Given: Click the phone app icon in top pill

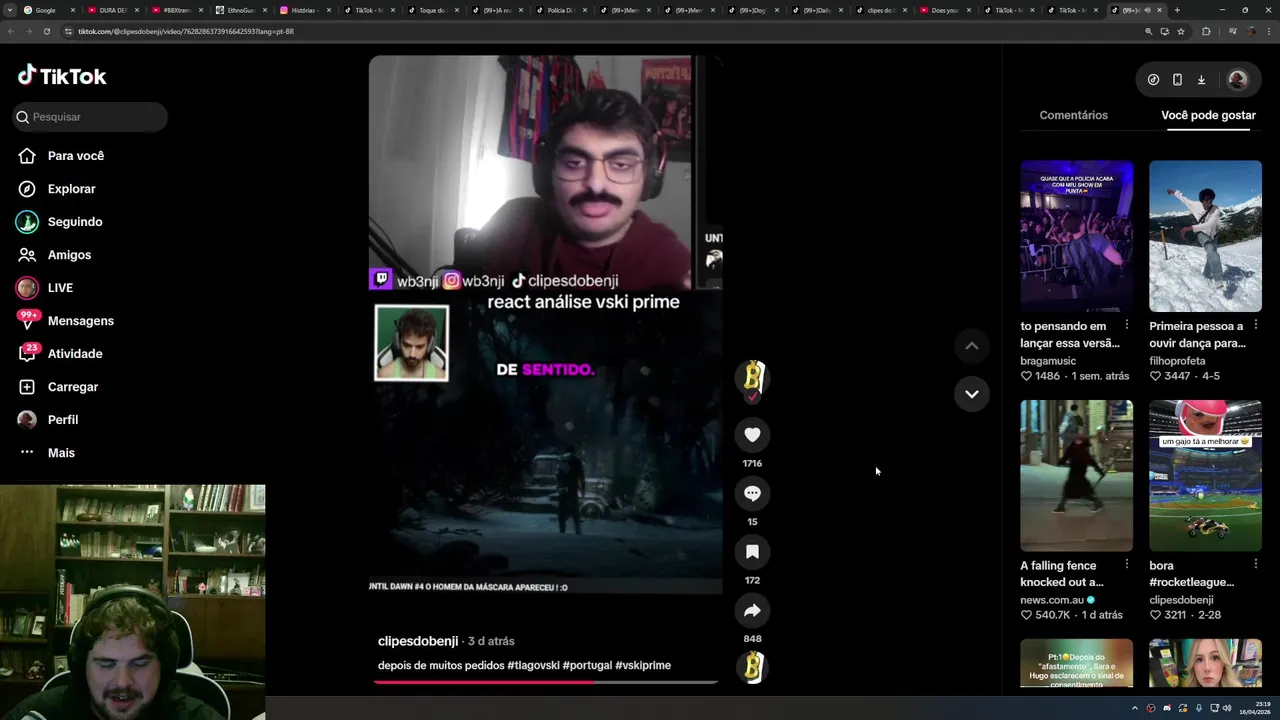Looking at the screenshot, I should coord(1177,80).
